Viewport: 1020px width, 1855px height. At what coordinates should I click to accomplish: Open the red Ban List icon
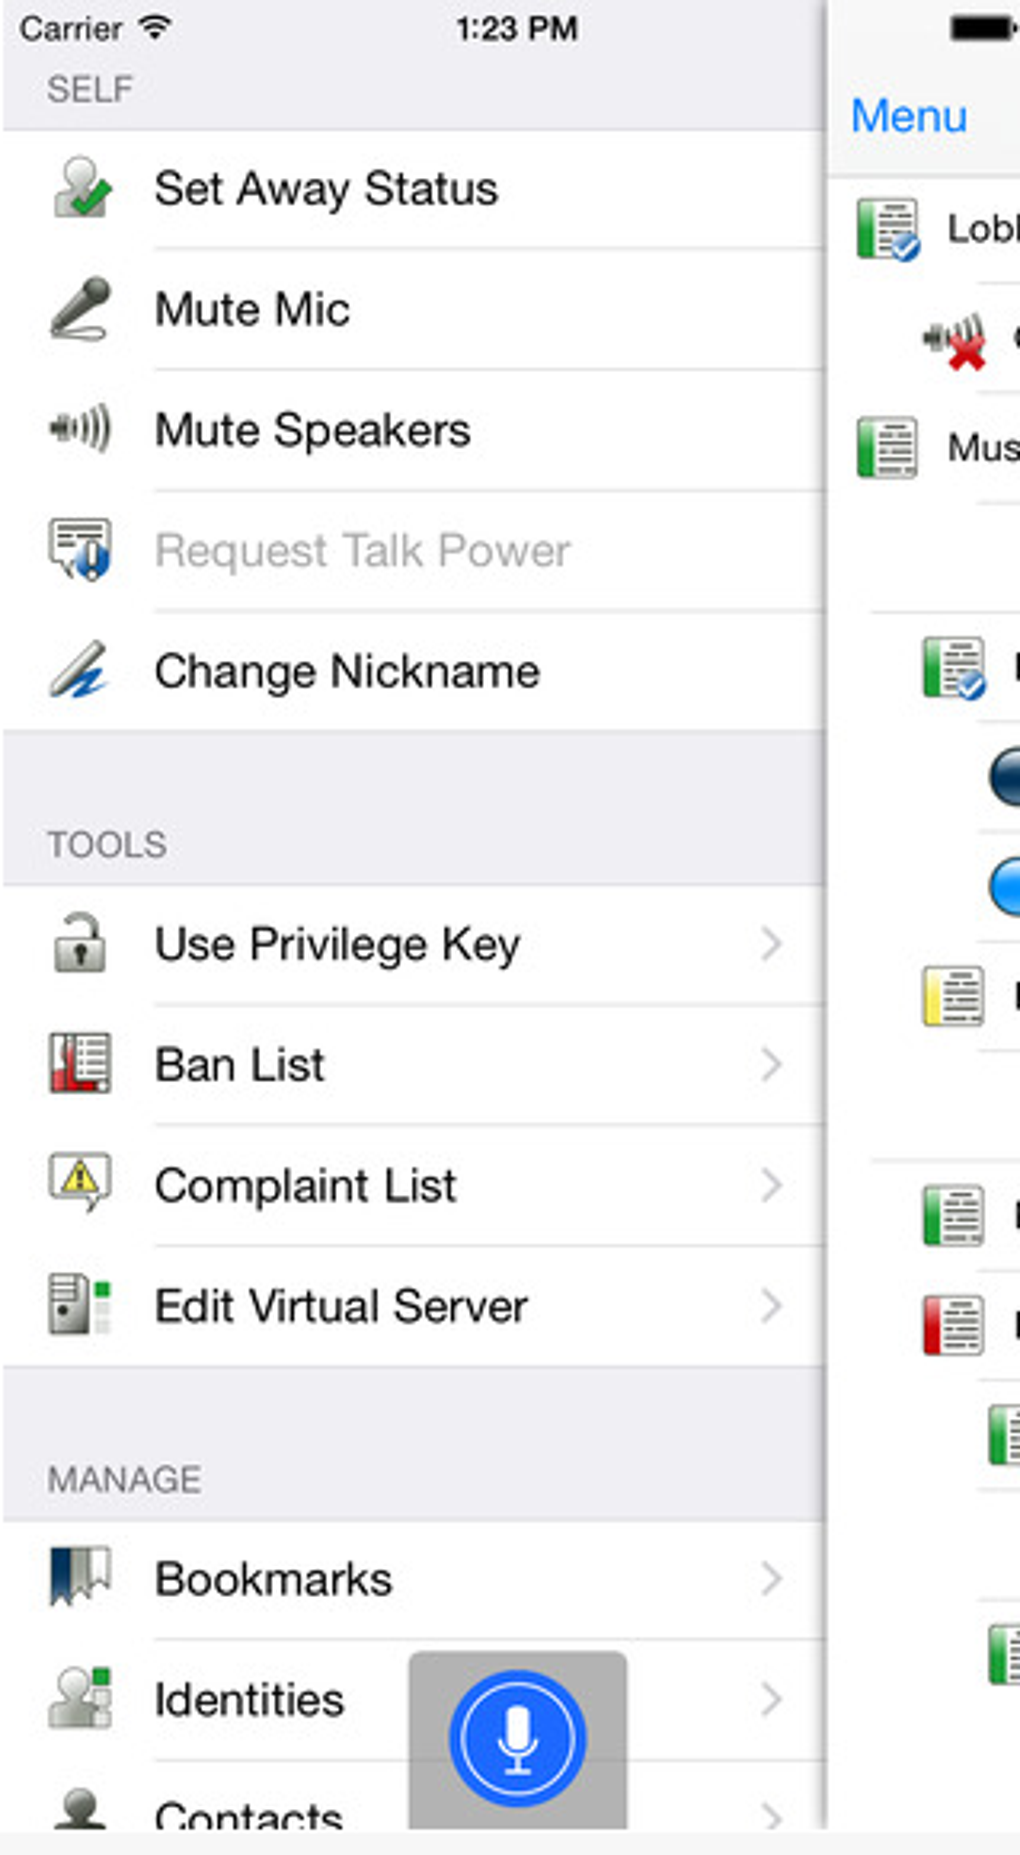(x=80, y=1063)
